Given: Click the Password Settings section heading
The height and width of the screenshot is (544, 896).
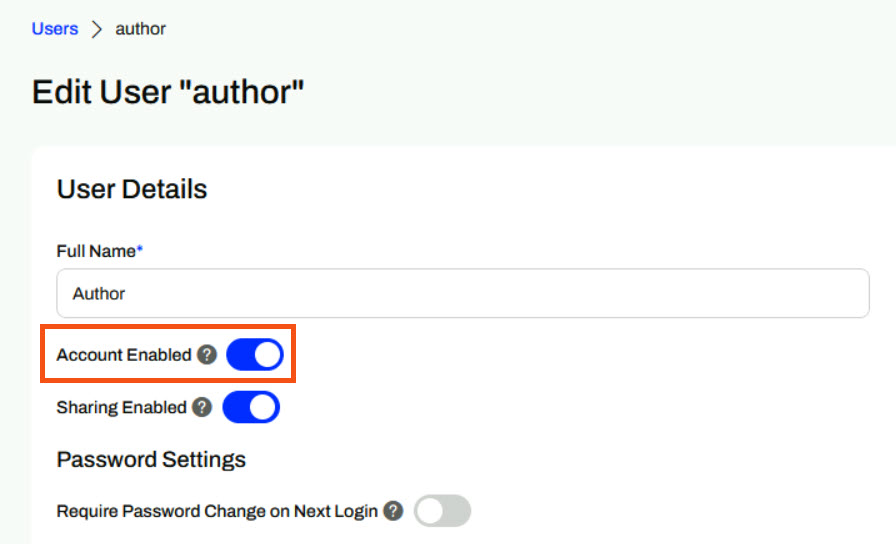Looking at the screenshot, I should [151, 459].
